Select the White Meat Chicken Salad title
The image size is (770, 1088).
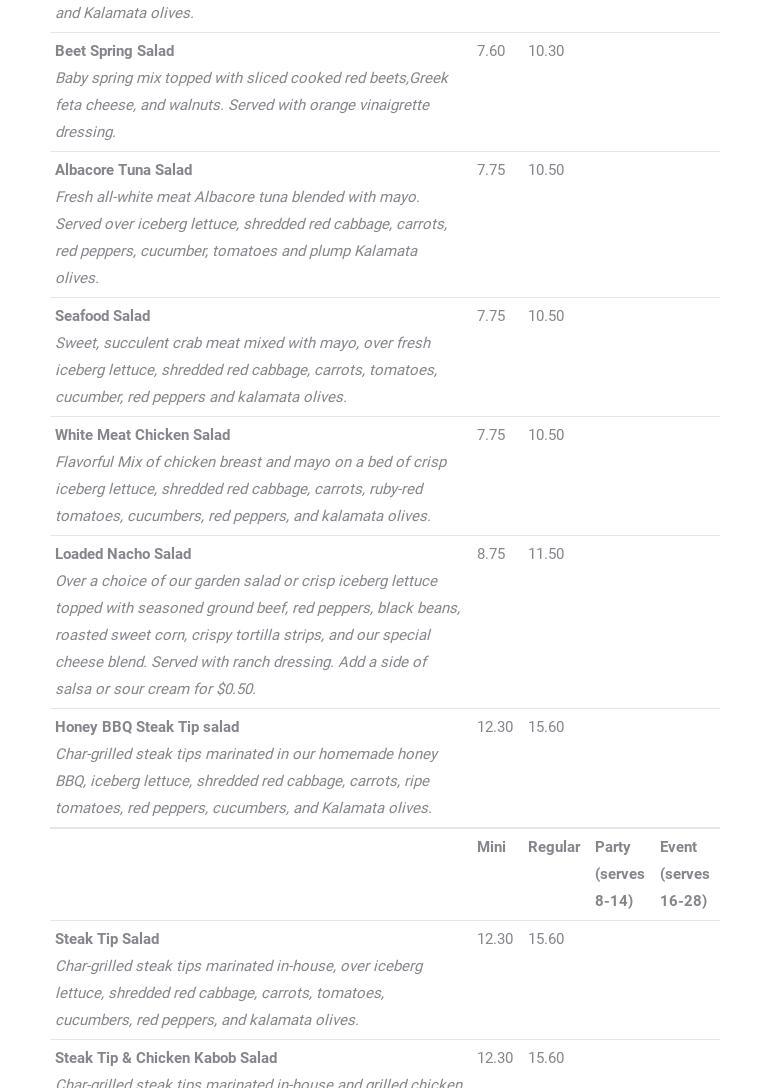coord(142,435)
